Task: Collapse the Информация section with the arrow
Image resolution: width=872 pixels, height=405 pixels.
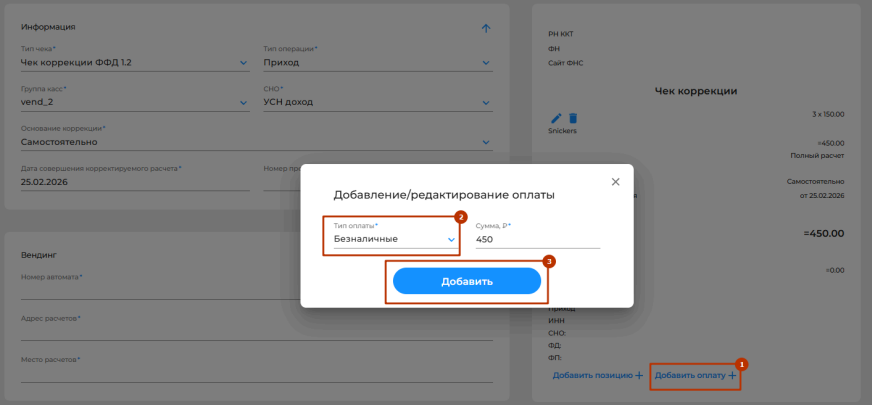Action: [x=486, y=28]
